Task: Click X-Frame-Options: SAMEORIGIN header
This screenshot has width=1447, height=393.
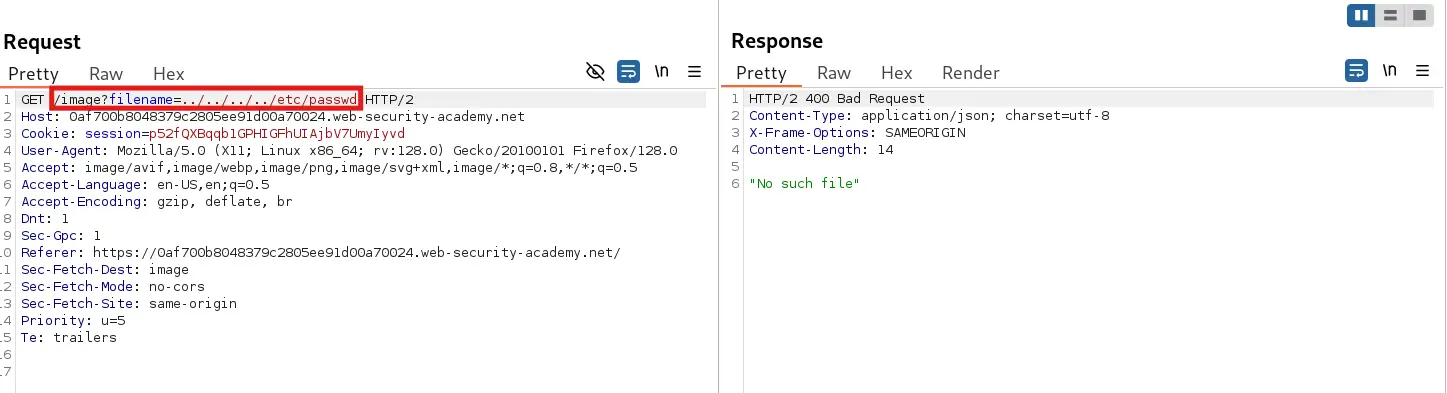Action: point(857,132)
